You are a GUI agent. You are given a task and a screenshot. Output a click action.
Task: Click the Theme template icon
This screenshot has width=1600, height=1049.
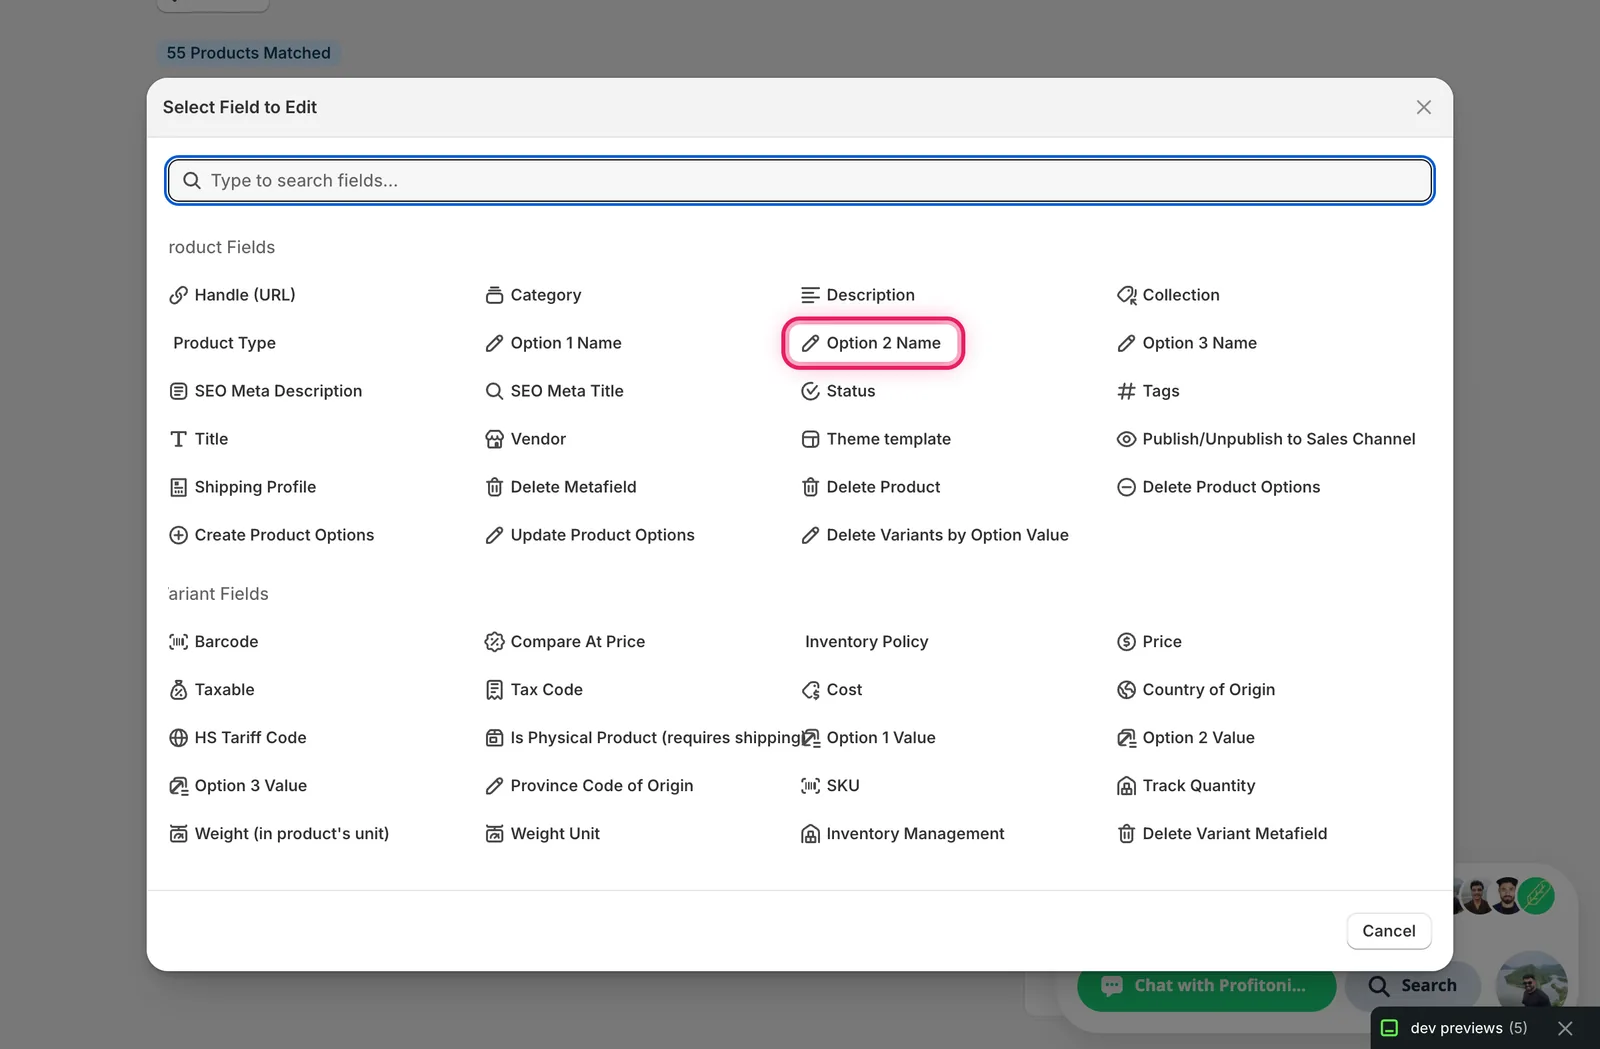810,439
